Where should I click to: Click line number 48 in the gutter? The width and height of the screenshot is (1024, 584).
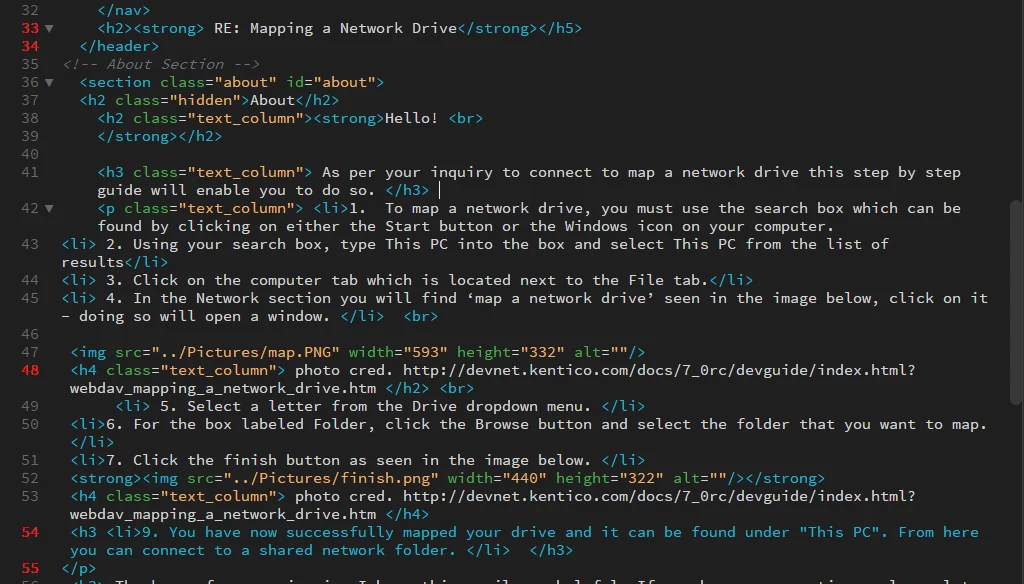pyautogui.click(x=30, y=370)
